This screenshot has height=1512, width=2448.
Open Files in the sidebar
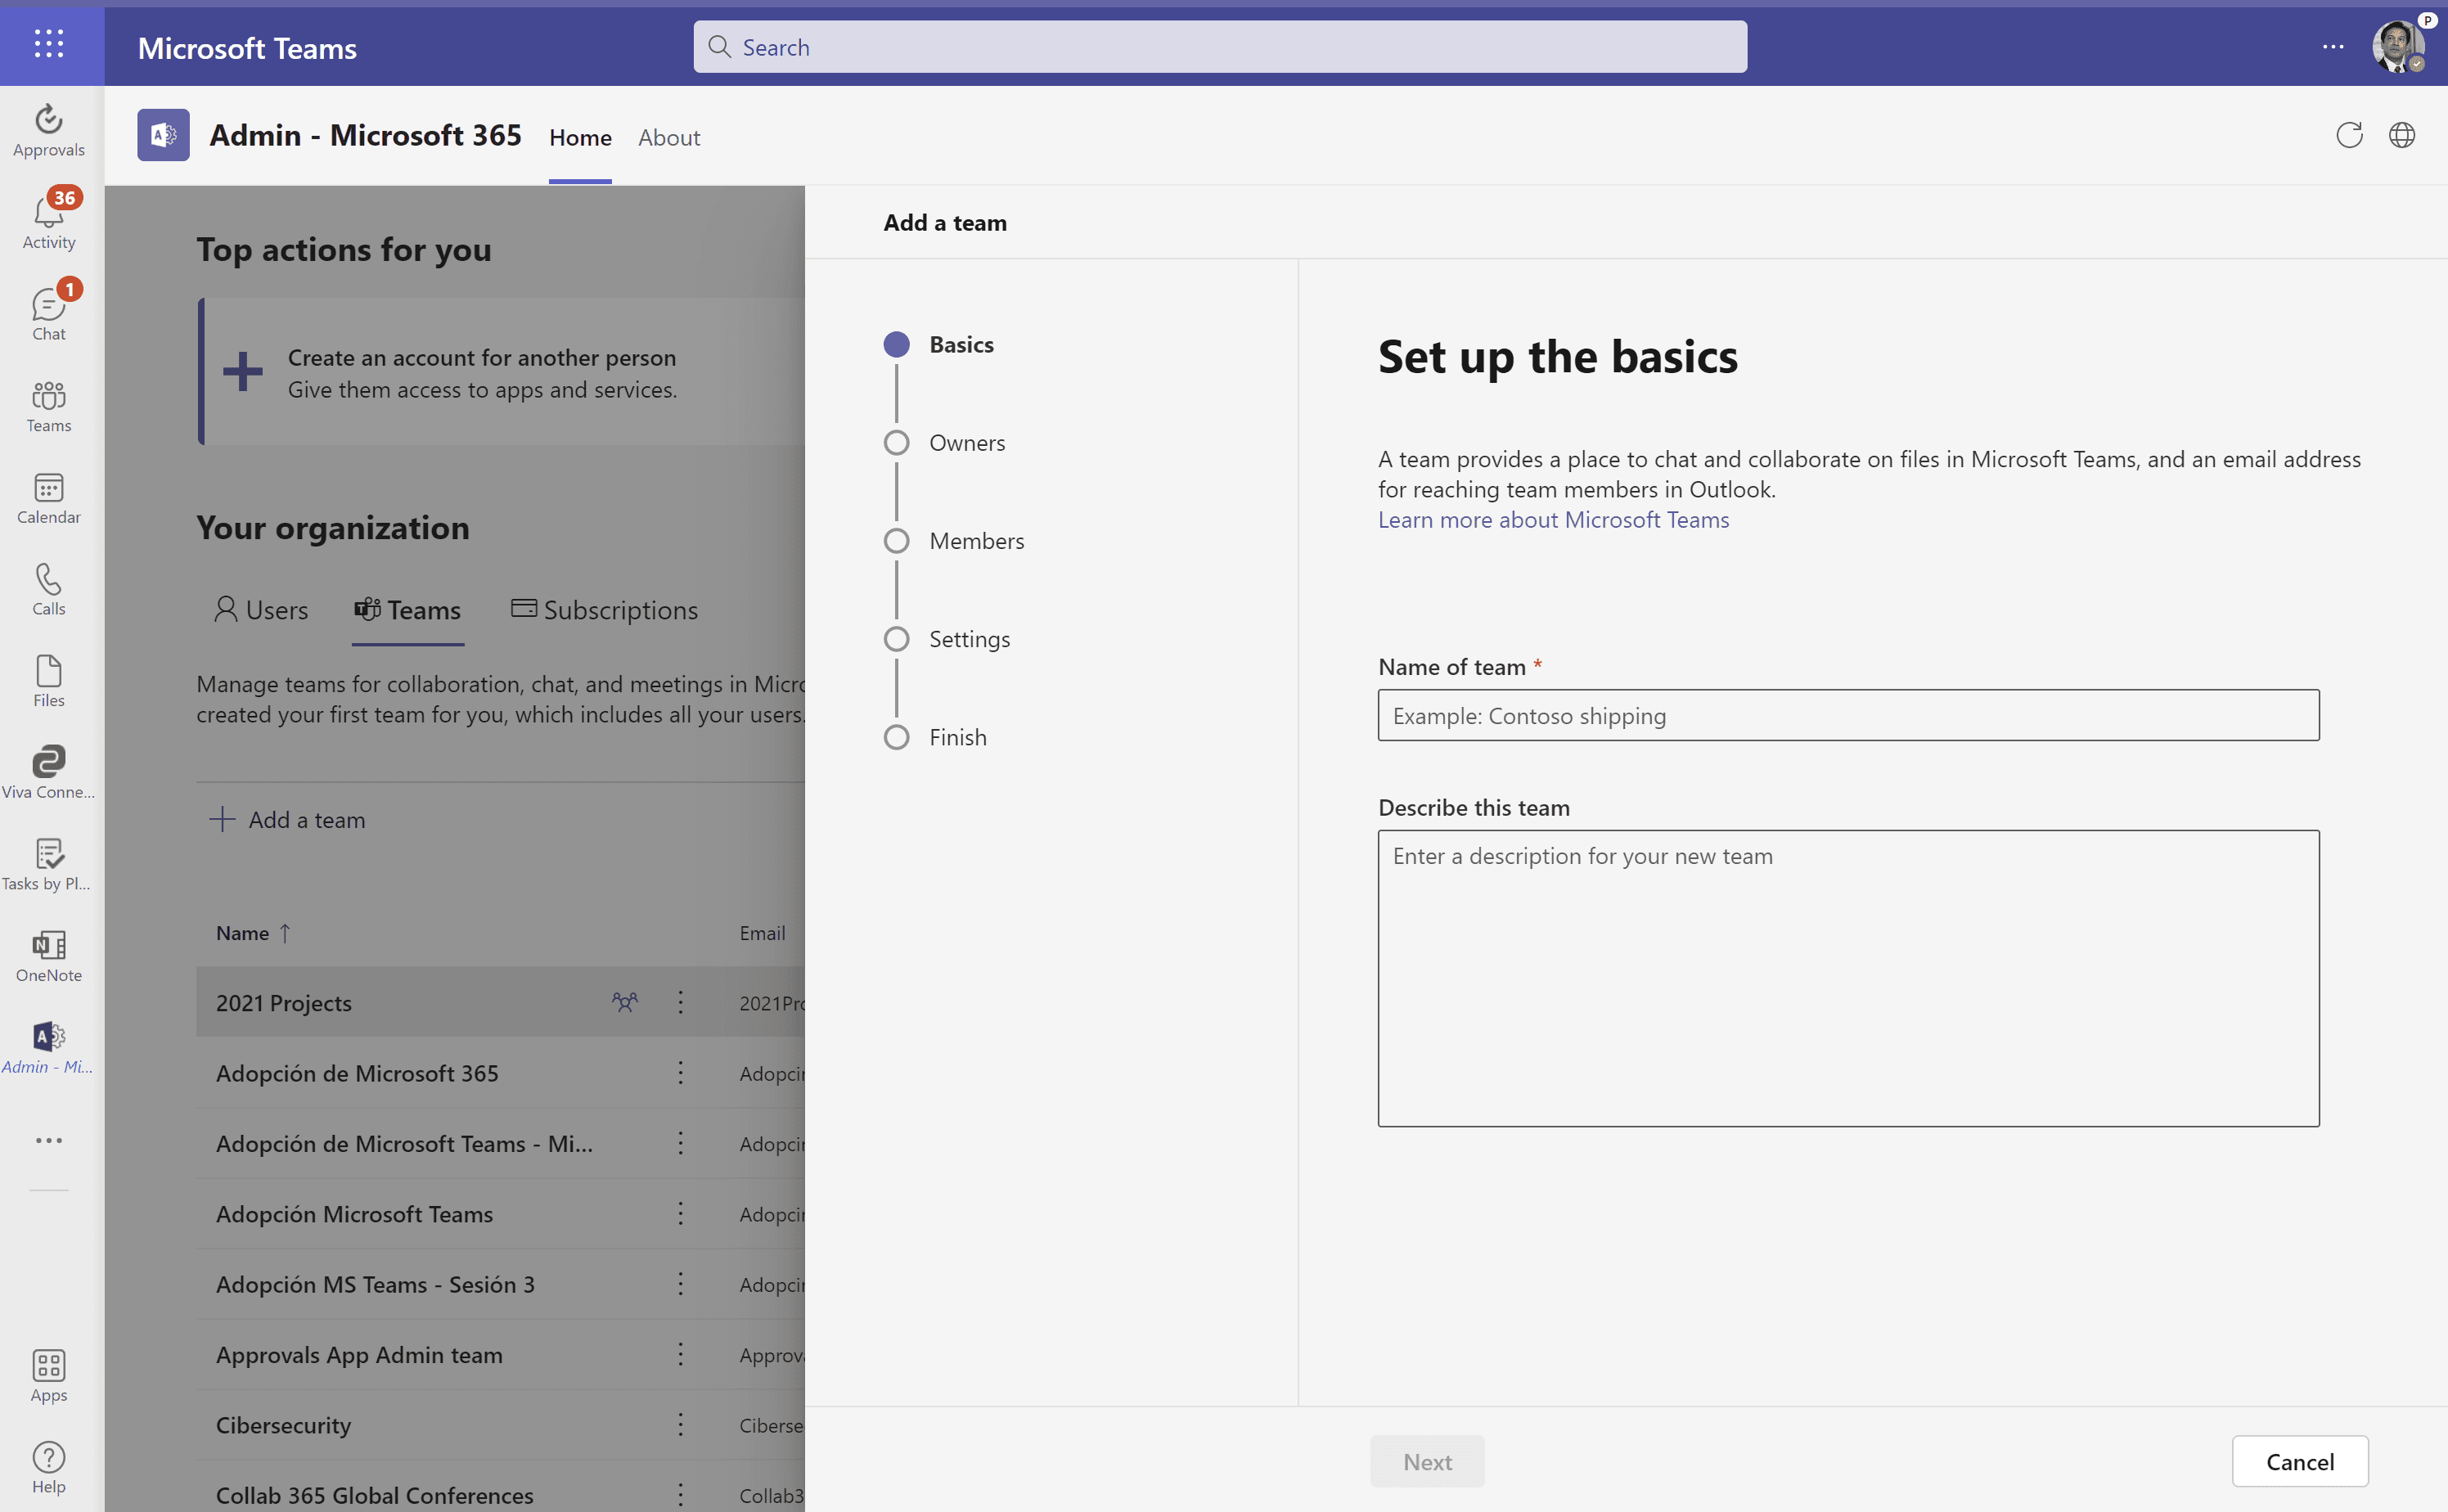[x=49, y=681]
